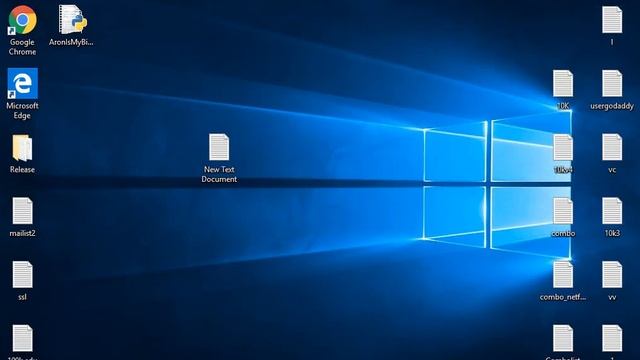Image resolution: width=640 pixels, height=360 pixels.
Task: Select the 10k3 text file
Action: [x=612, y=211]
